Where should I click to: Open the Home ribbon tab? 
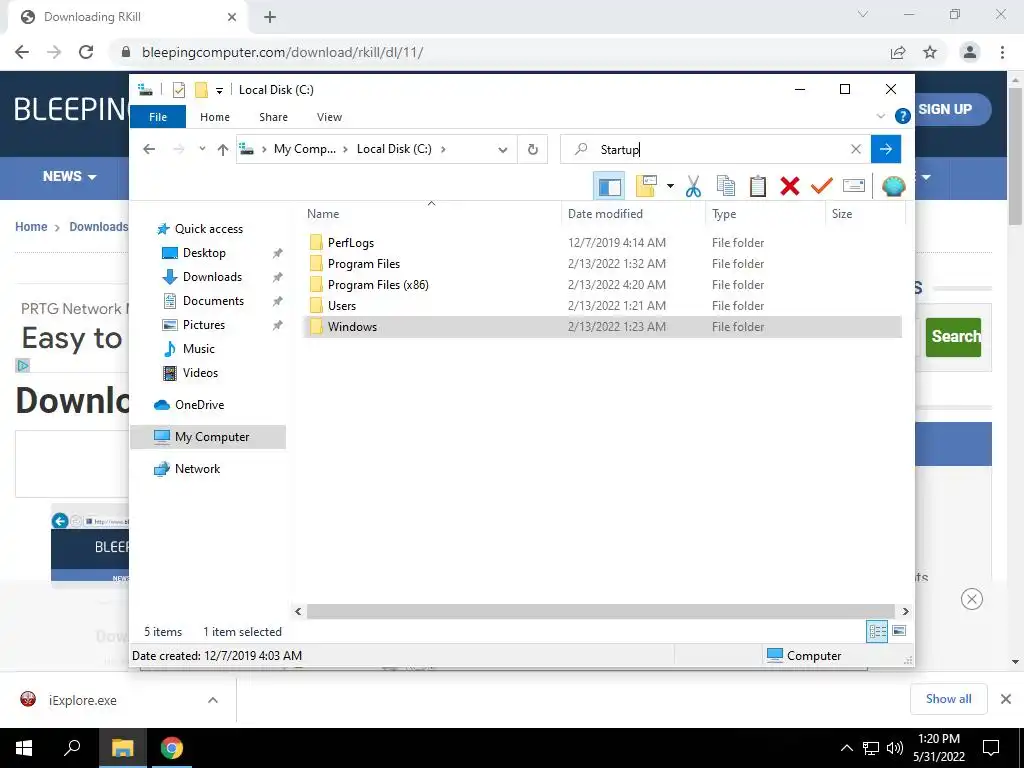pyautogui.click(x=215, y=117)
